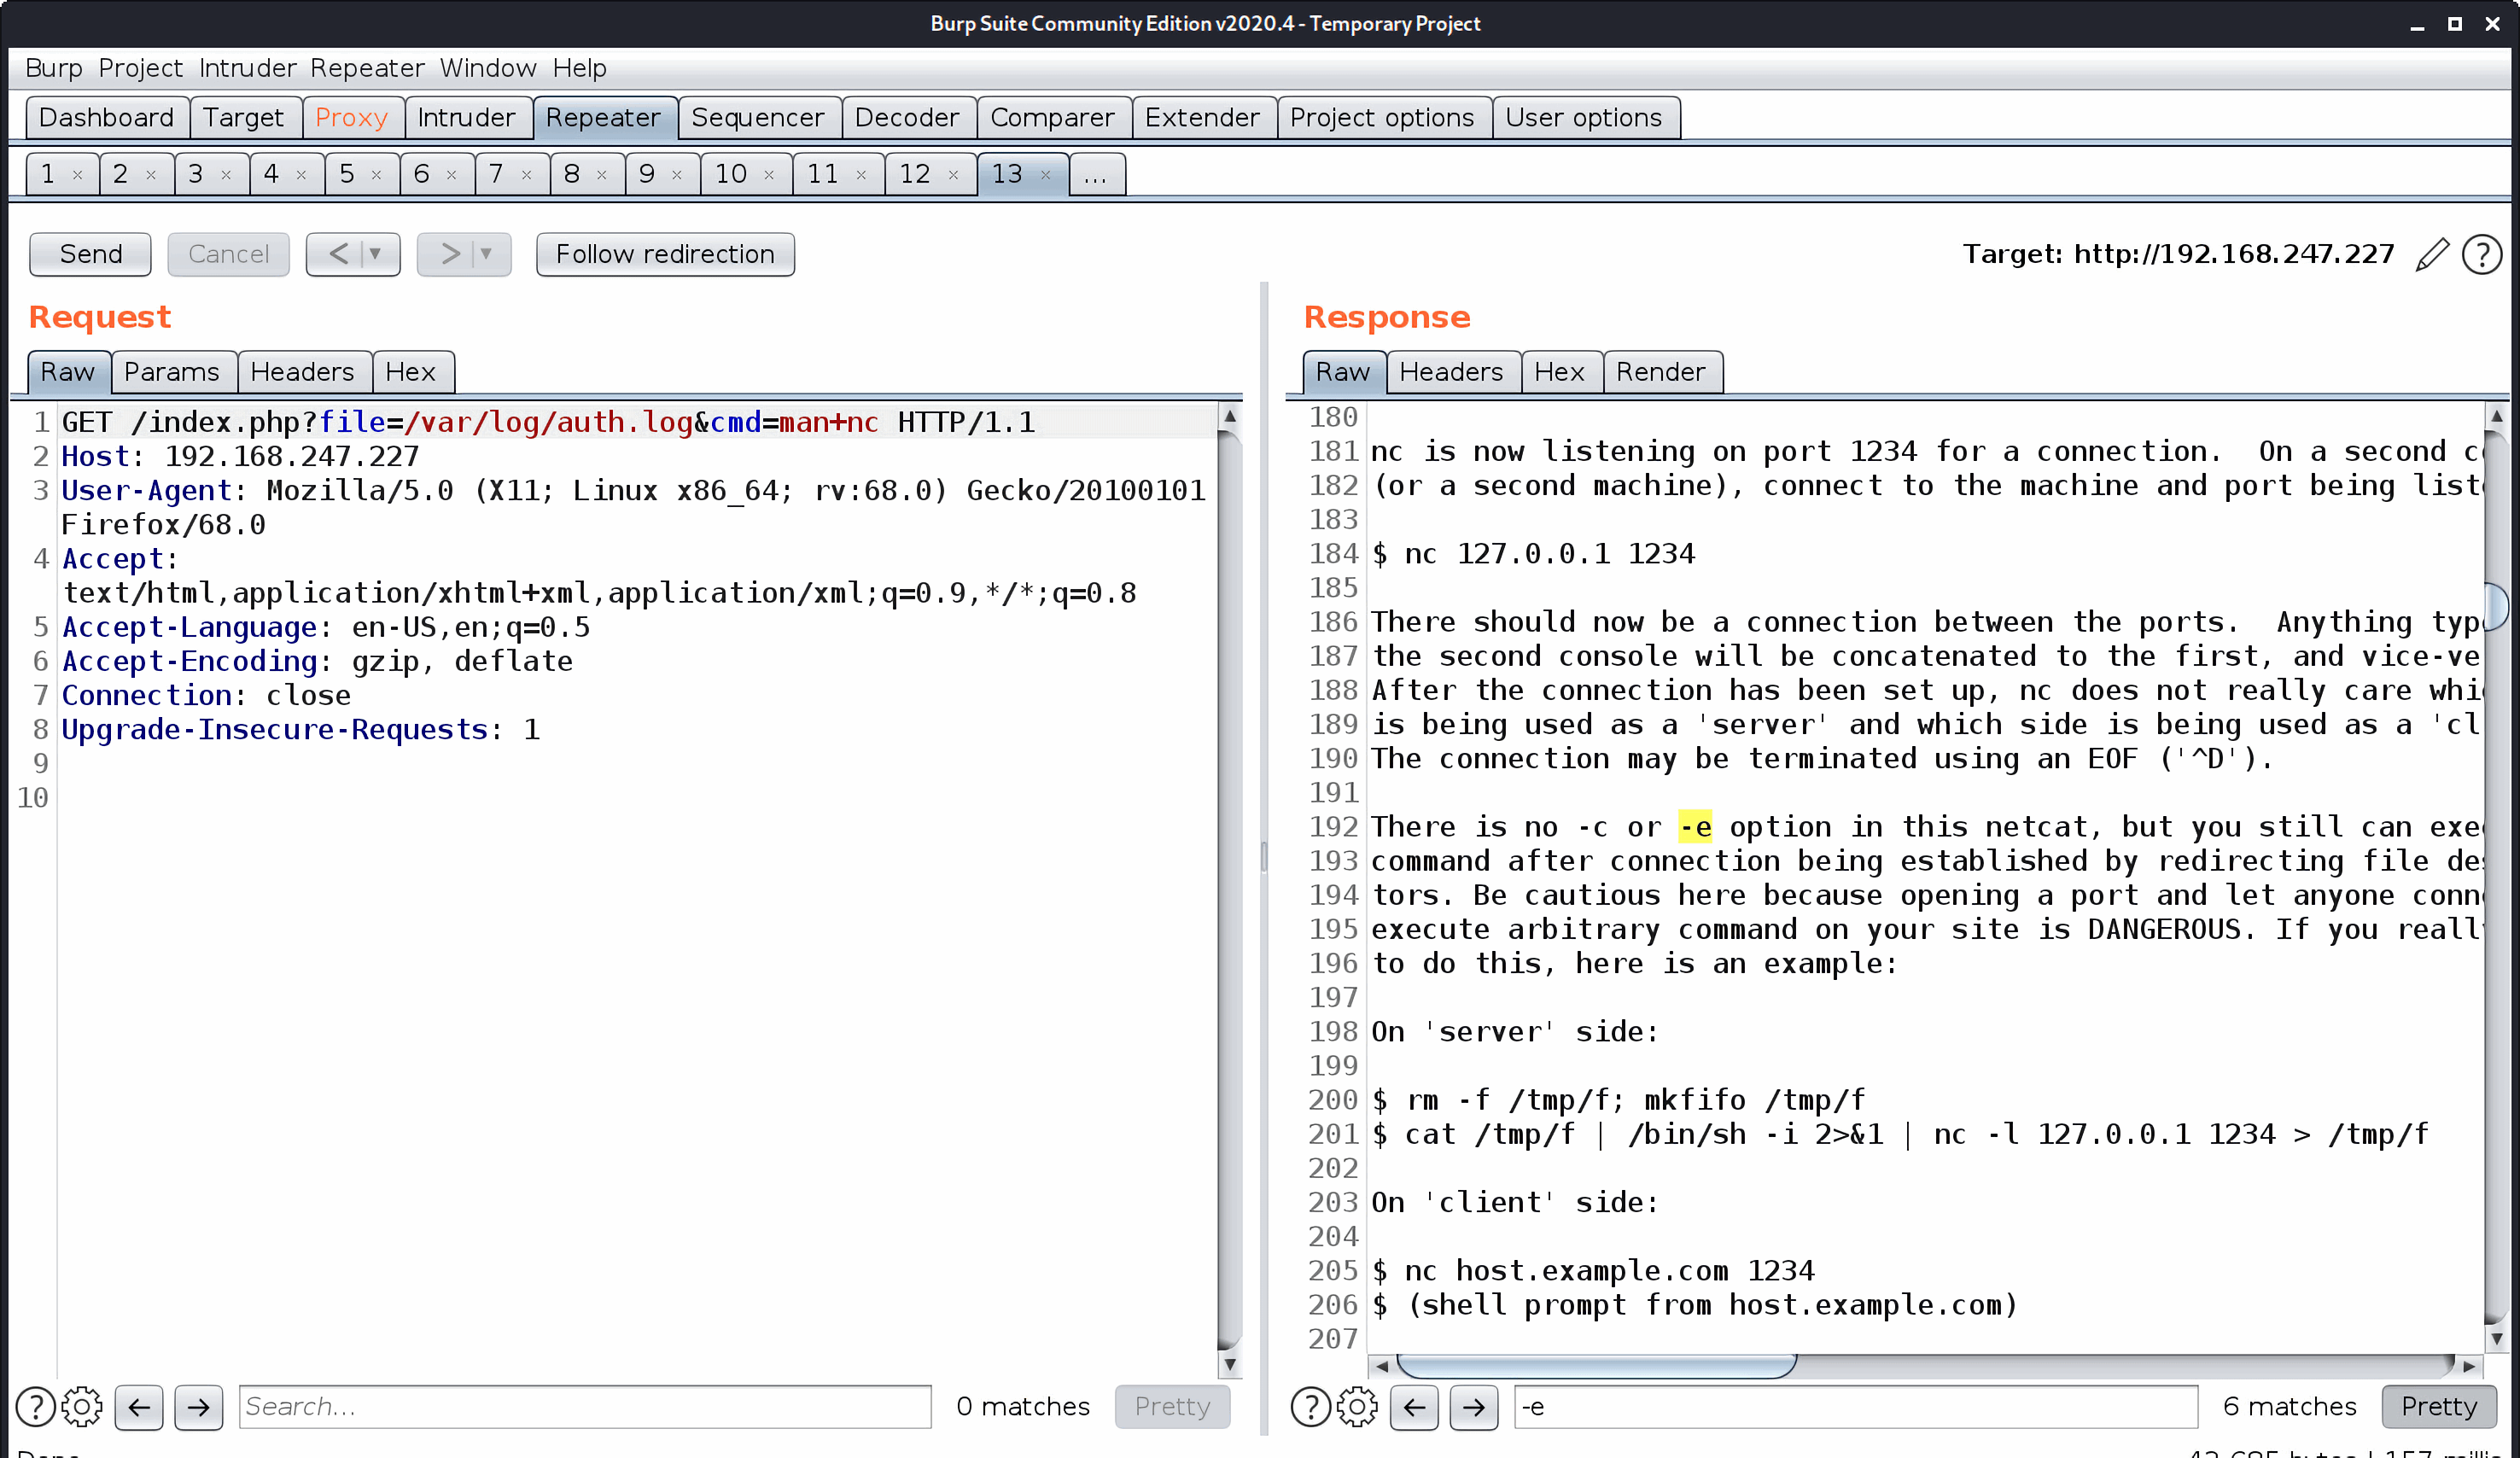Open history forward dropdown arrow
This screenshot has width=2520, height=1458.
(x=487, y=254)
